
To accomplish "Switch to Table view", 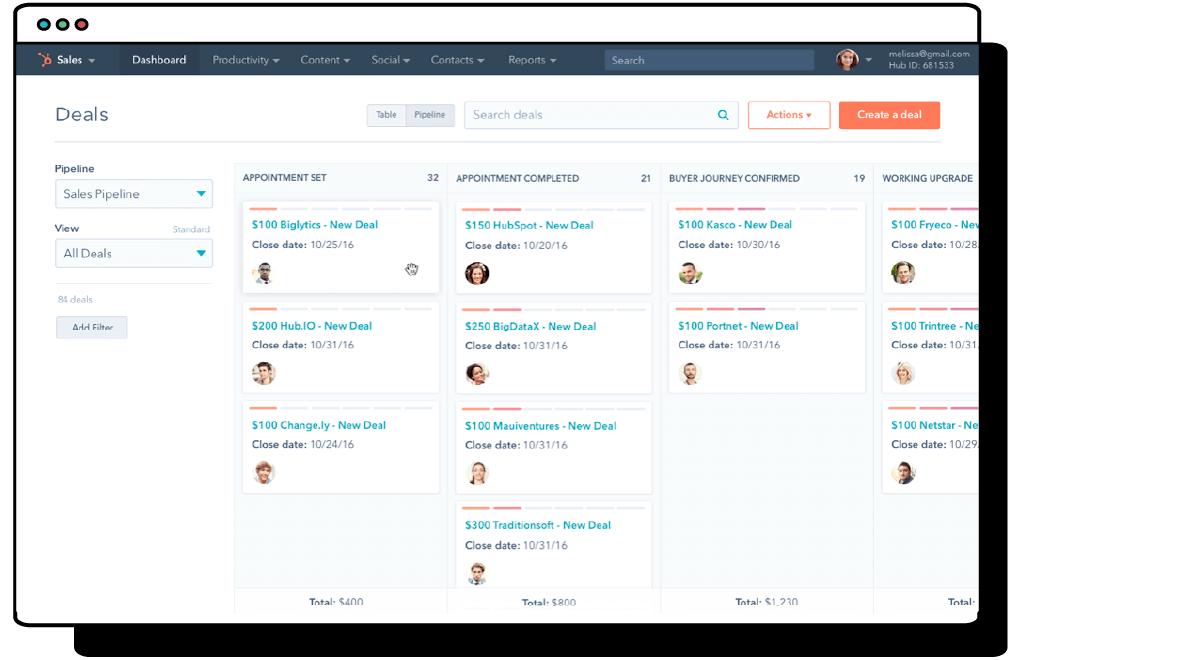I will (x=386, y=115).
